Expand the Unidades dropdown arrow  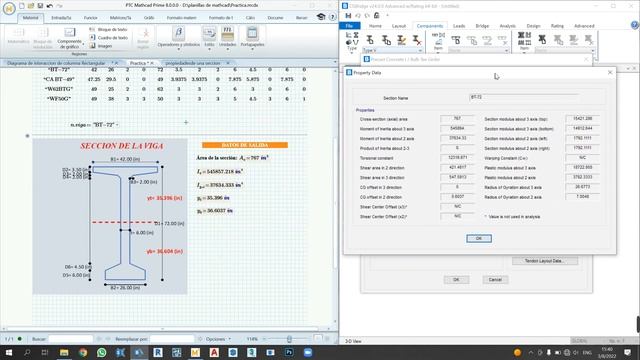227,49
